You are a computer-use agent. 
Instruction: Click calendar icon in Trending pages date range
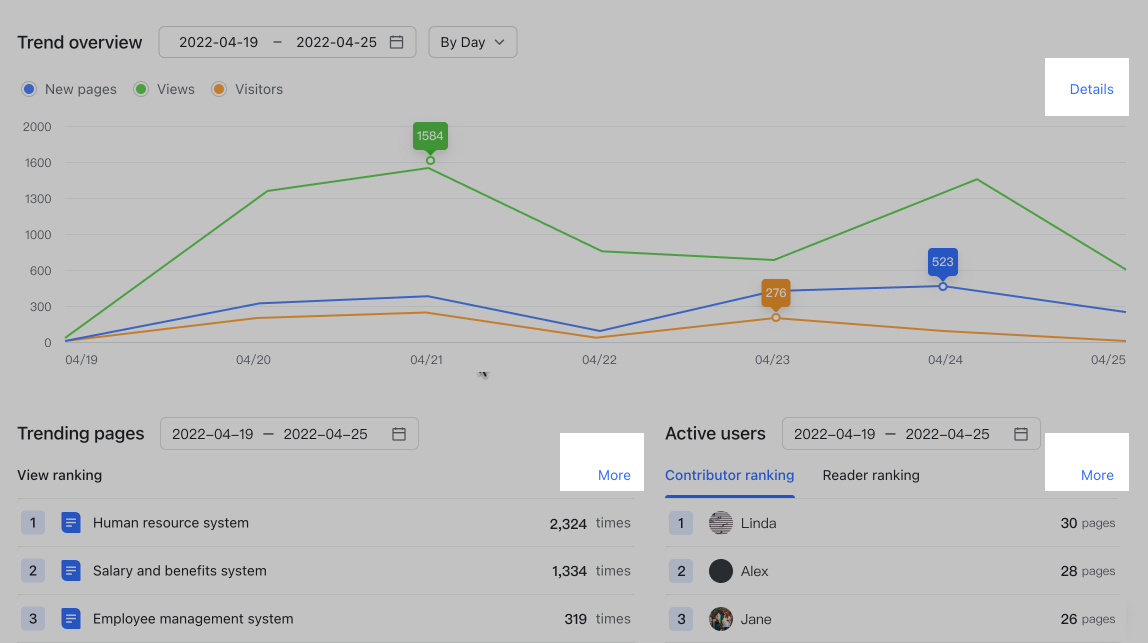[x=399, y=434]
